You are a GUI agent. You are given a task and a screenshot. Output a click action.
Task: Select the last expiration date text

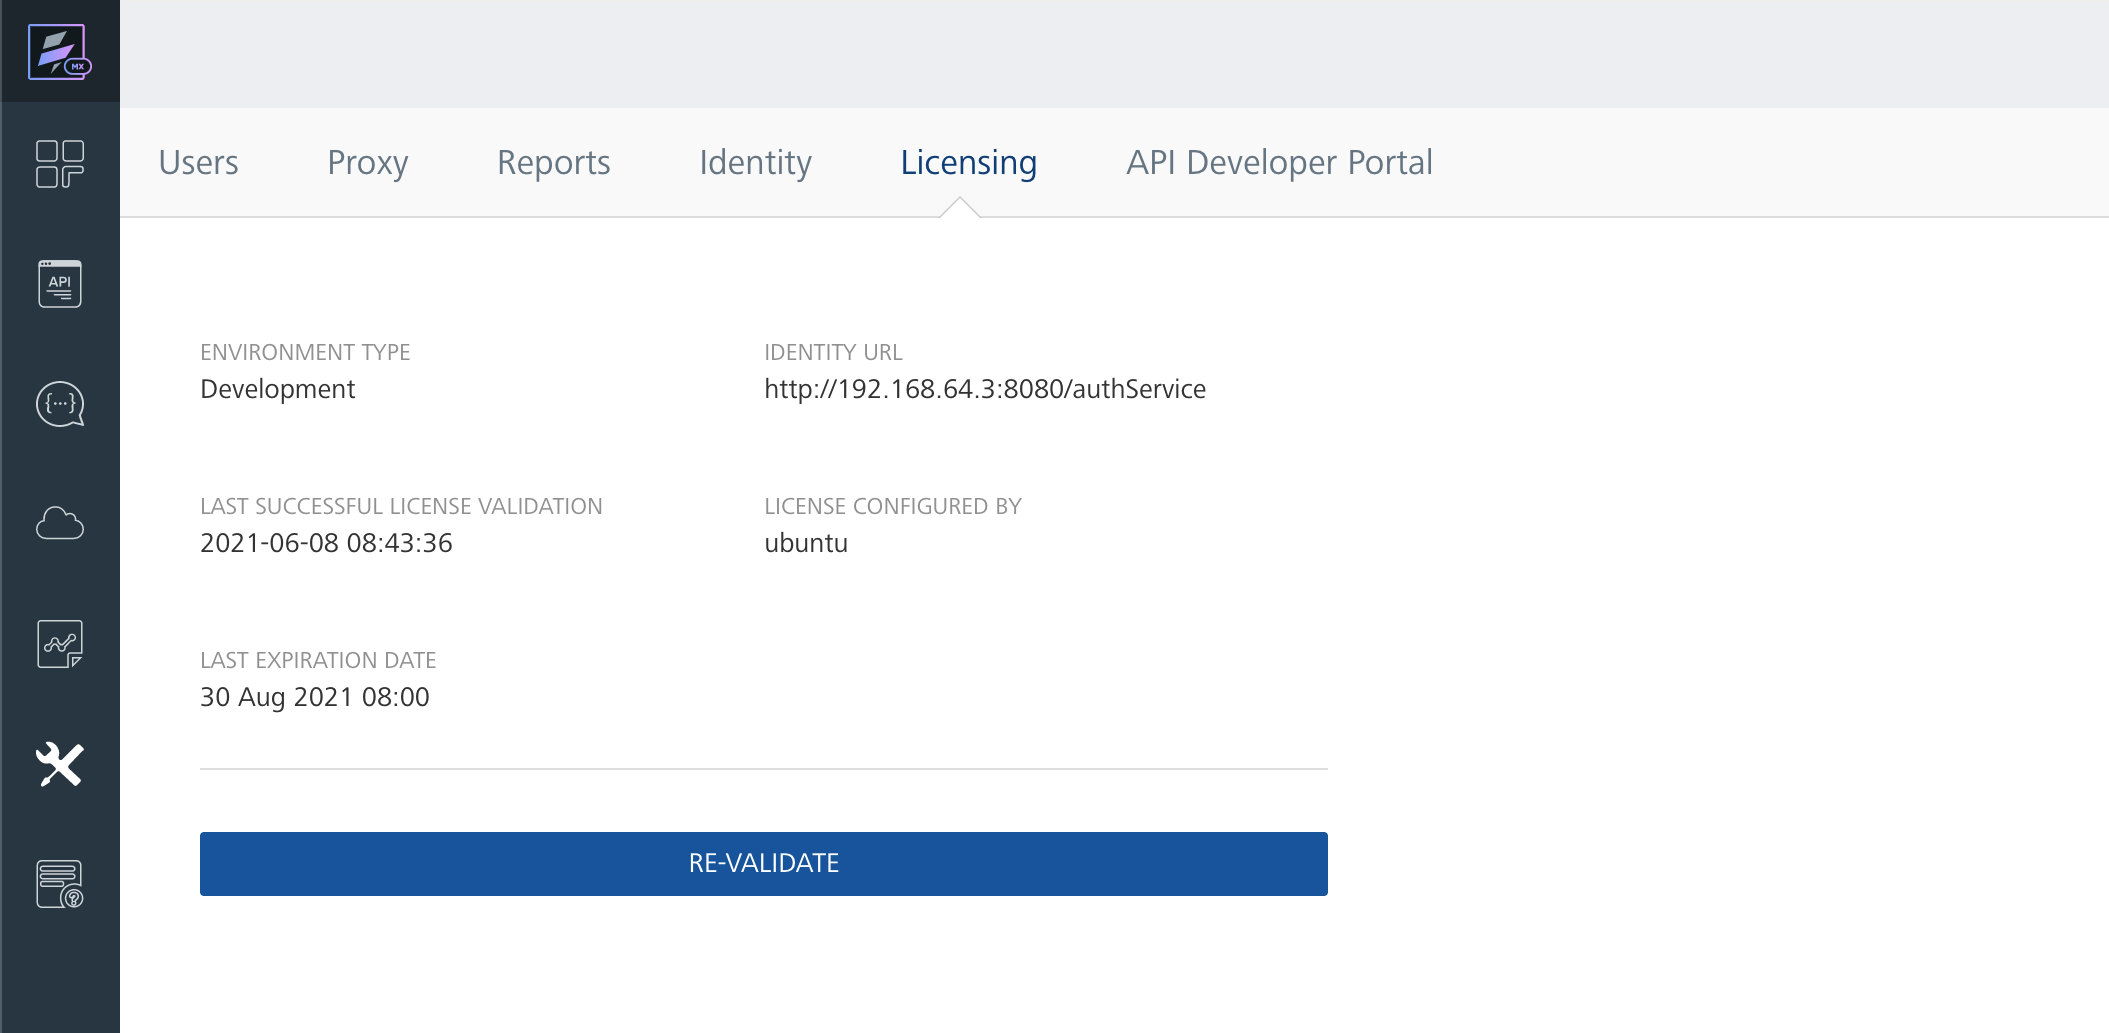(x=314, y=697)
